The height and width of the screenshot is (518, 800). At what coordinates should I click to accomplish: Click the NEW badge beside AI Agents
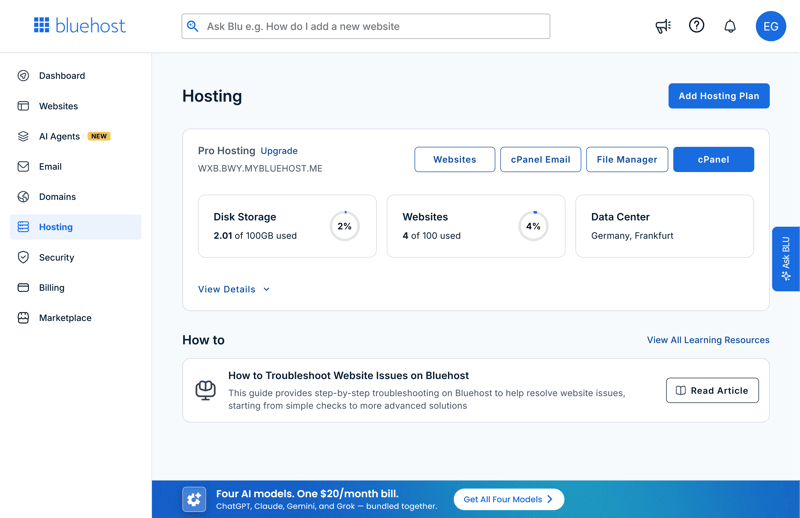pos(99,136)
